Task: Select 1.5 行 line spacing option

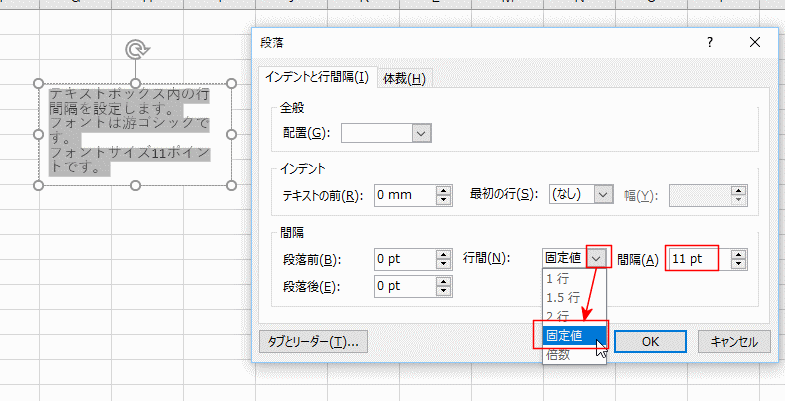Action: pos(574,297)
